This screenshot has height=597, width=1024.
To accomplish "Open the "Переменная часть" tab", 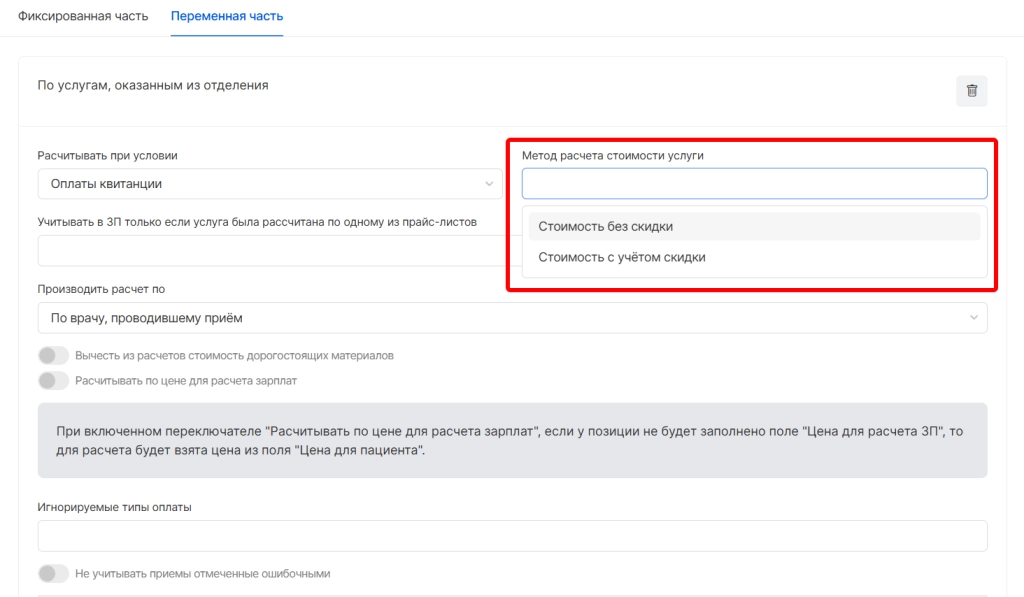I will pyautogui.click(x=227, y=17).
